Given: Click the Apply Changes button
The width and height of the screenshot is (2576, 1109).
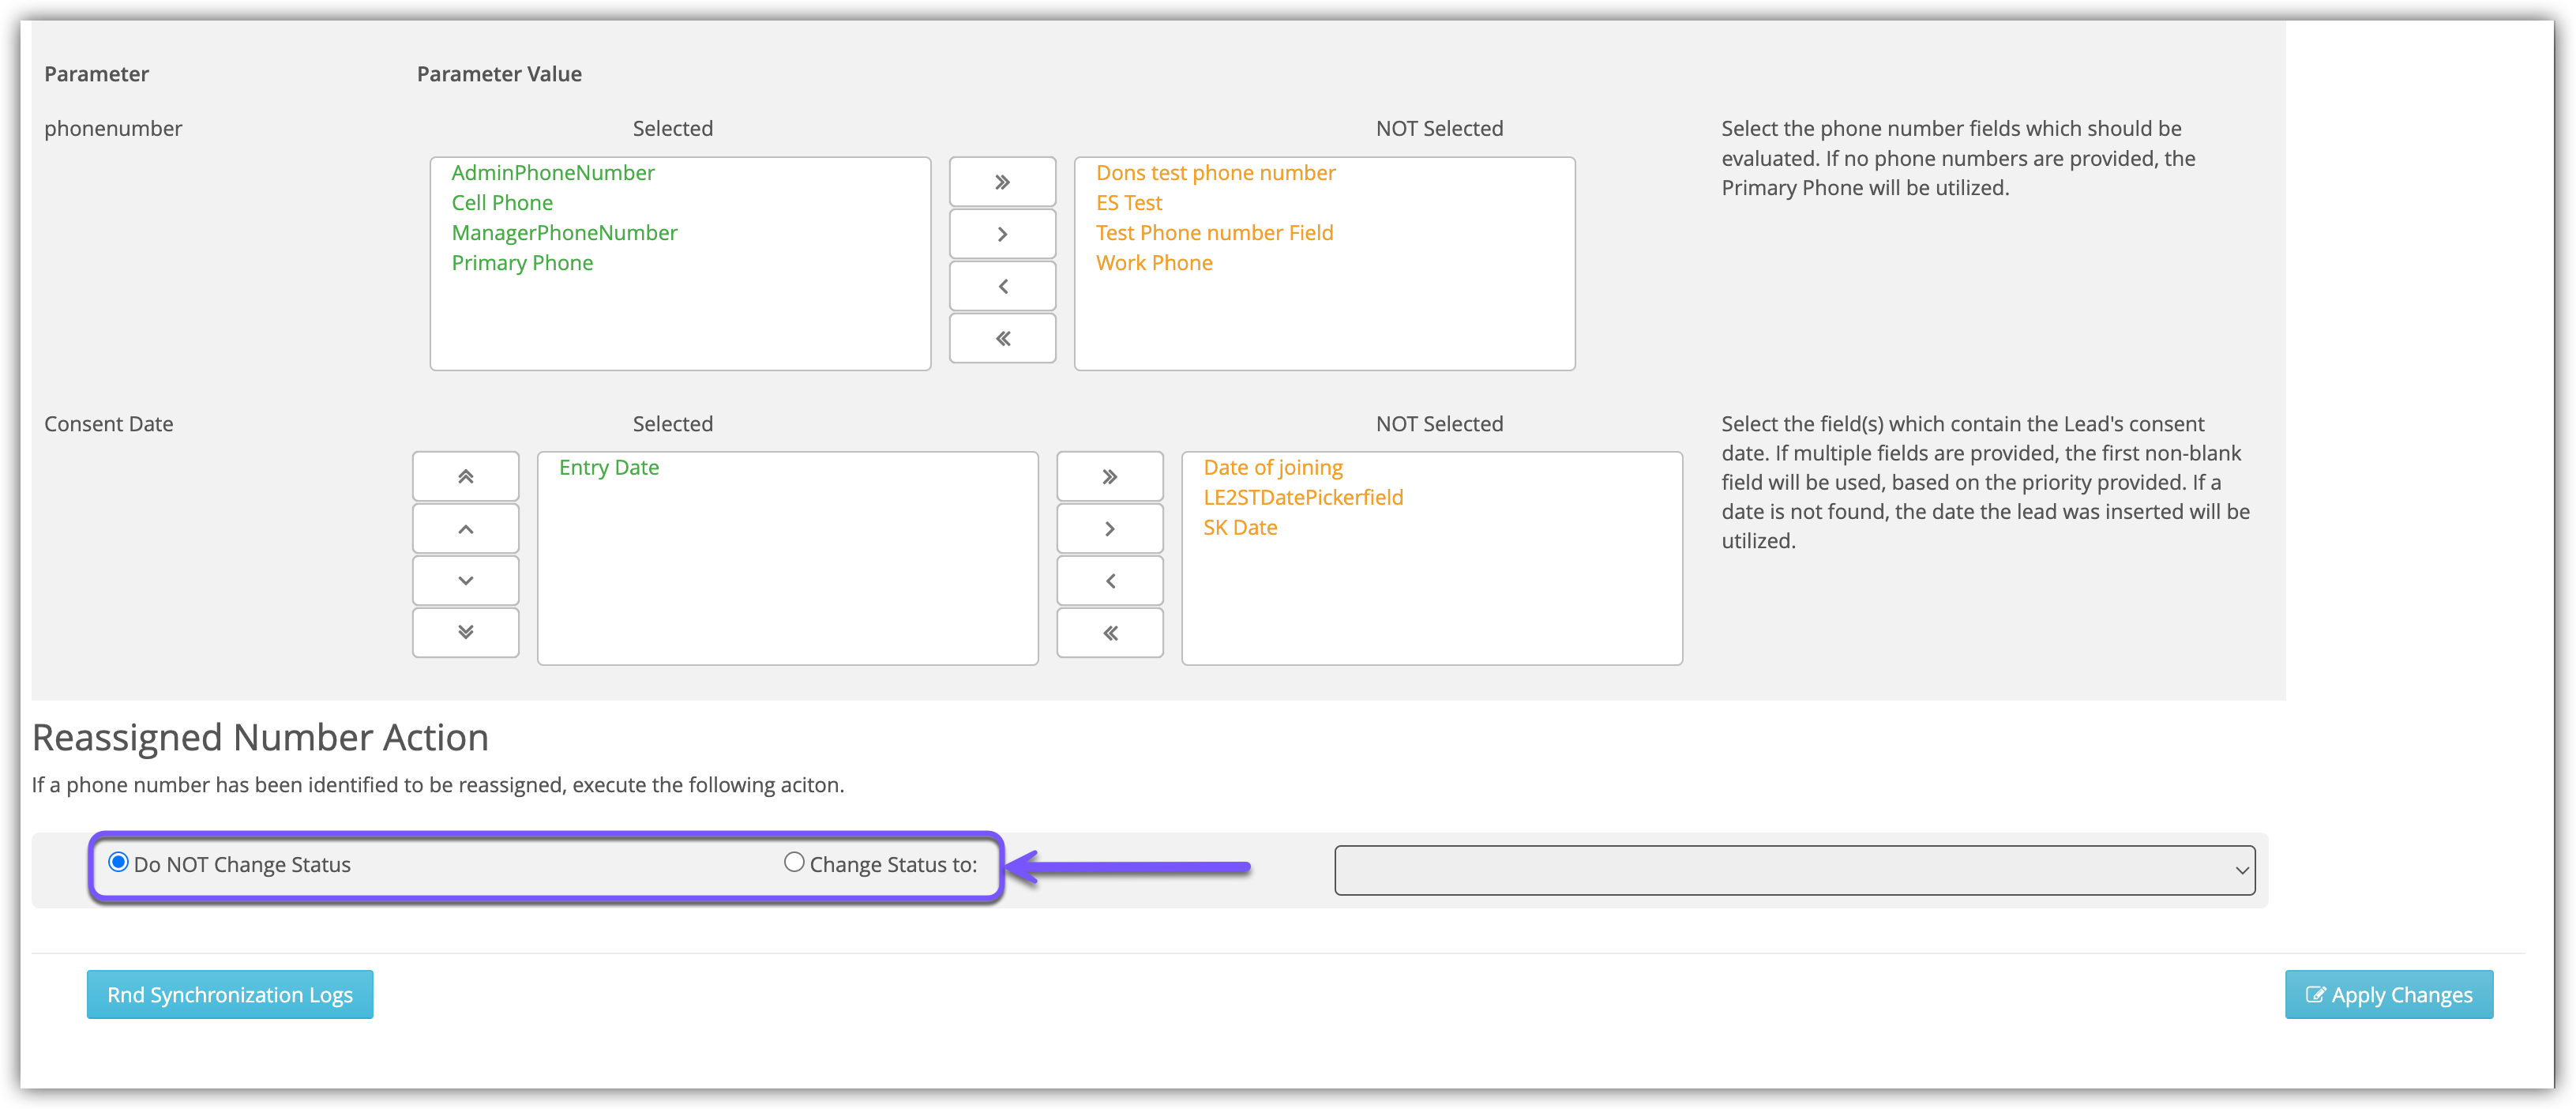Looking at the screenshot, I should click(x=2389, y=995).
